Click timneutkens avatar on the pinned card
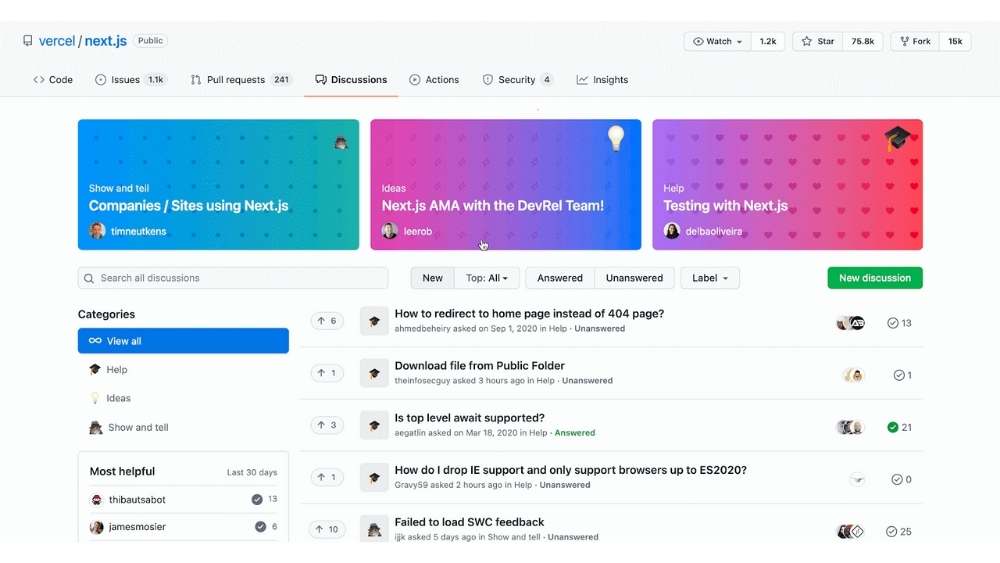The width and height of the screenshot is (1000, 563). (x=97, y=231)
